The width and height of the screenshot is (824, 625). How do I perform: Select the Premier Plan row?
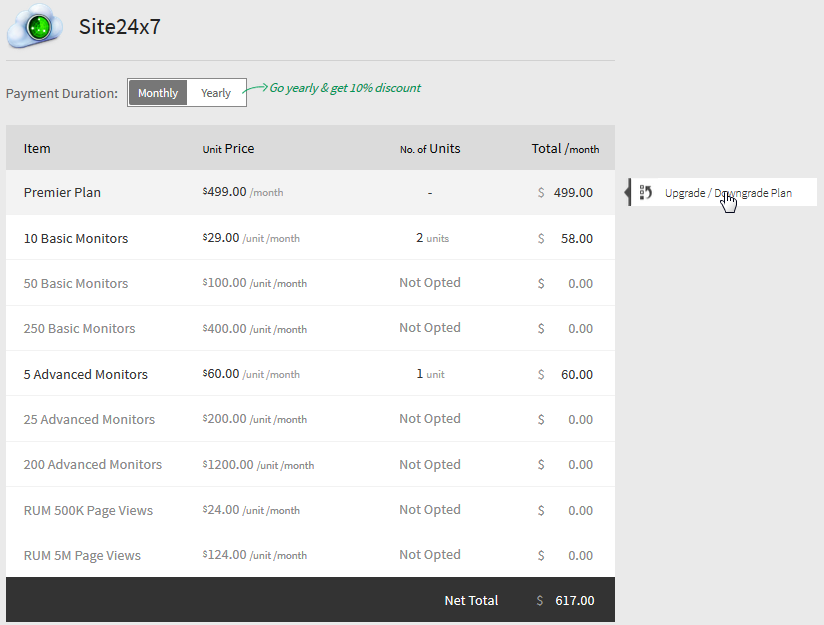[x=62, y=192]
